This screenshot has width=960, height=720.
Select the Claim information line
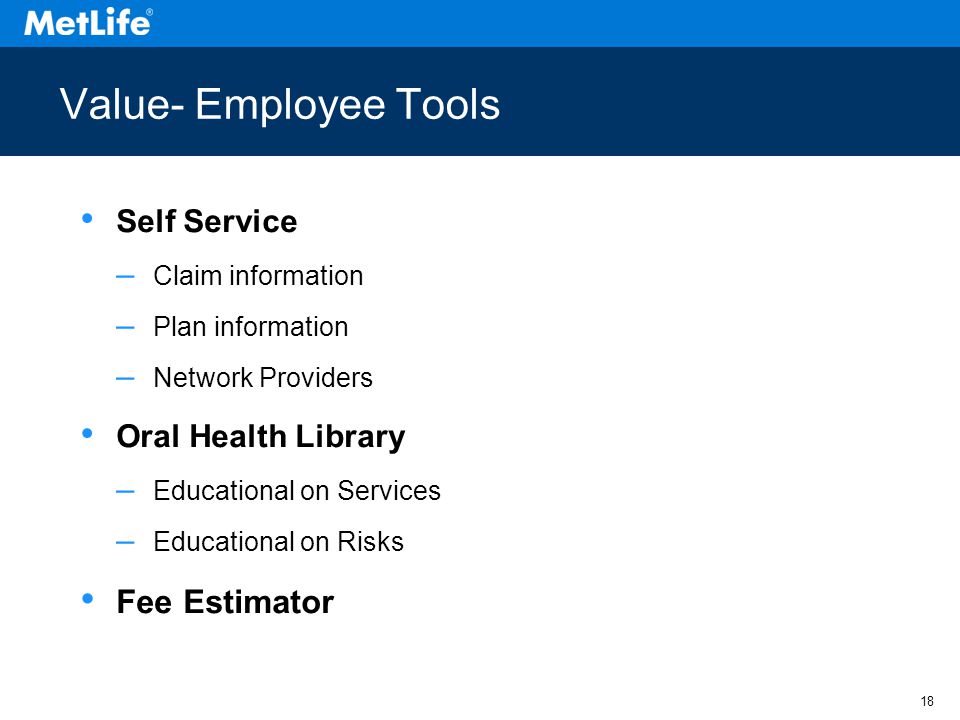tap(258, 276)
